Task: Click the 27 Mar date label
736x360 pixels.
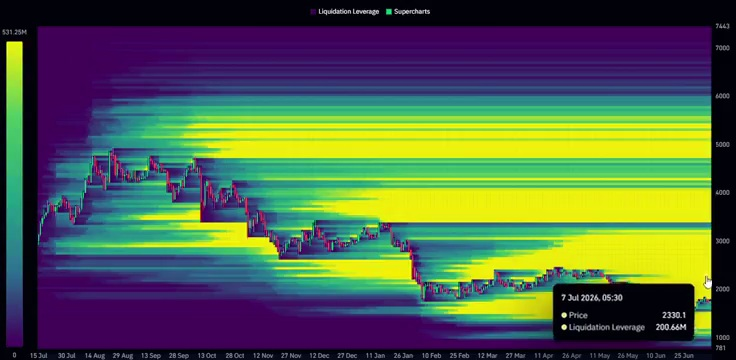Action: pyautogui.click(x=515, y=355)
